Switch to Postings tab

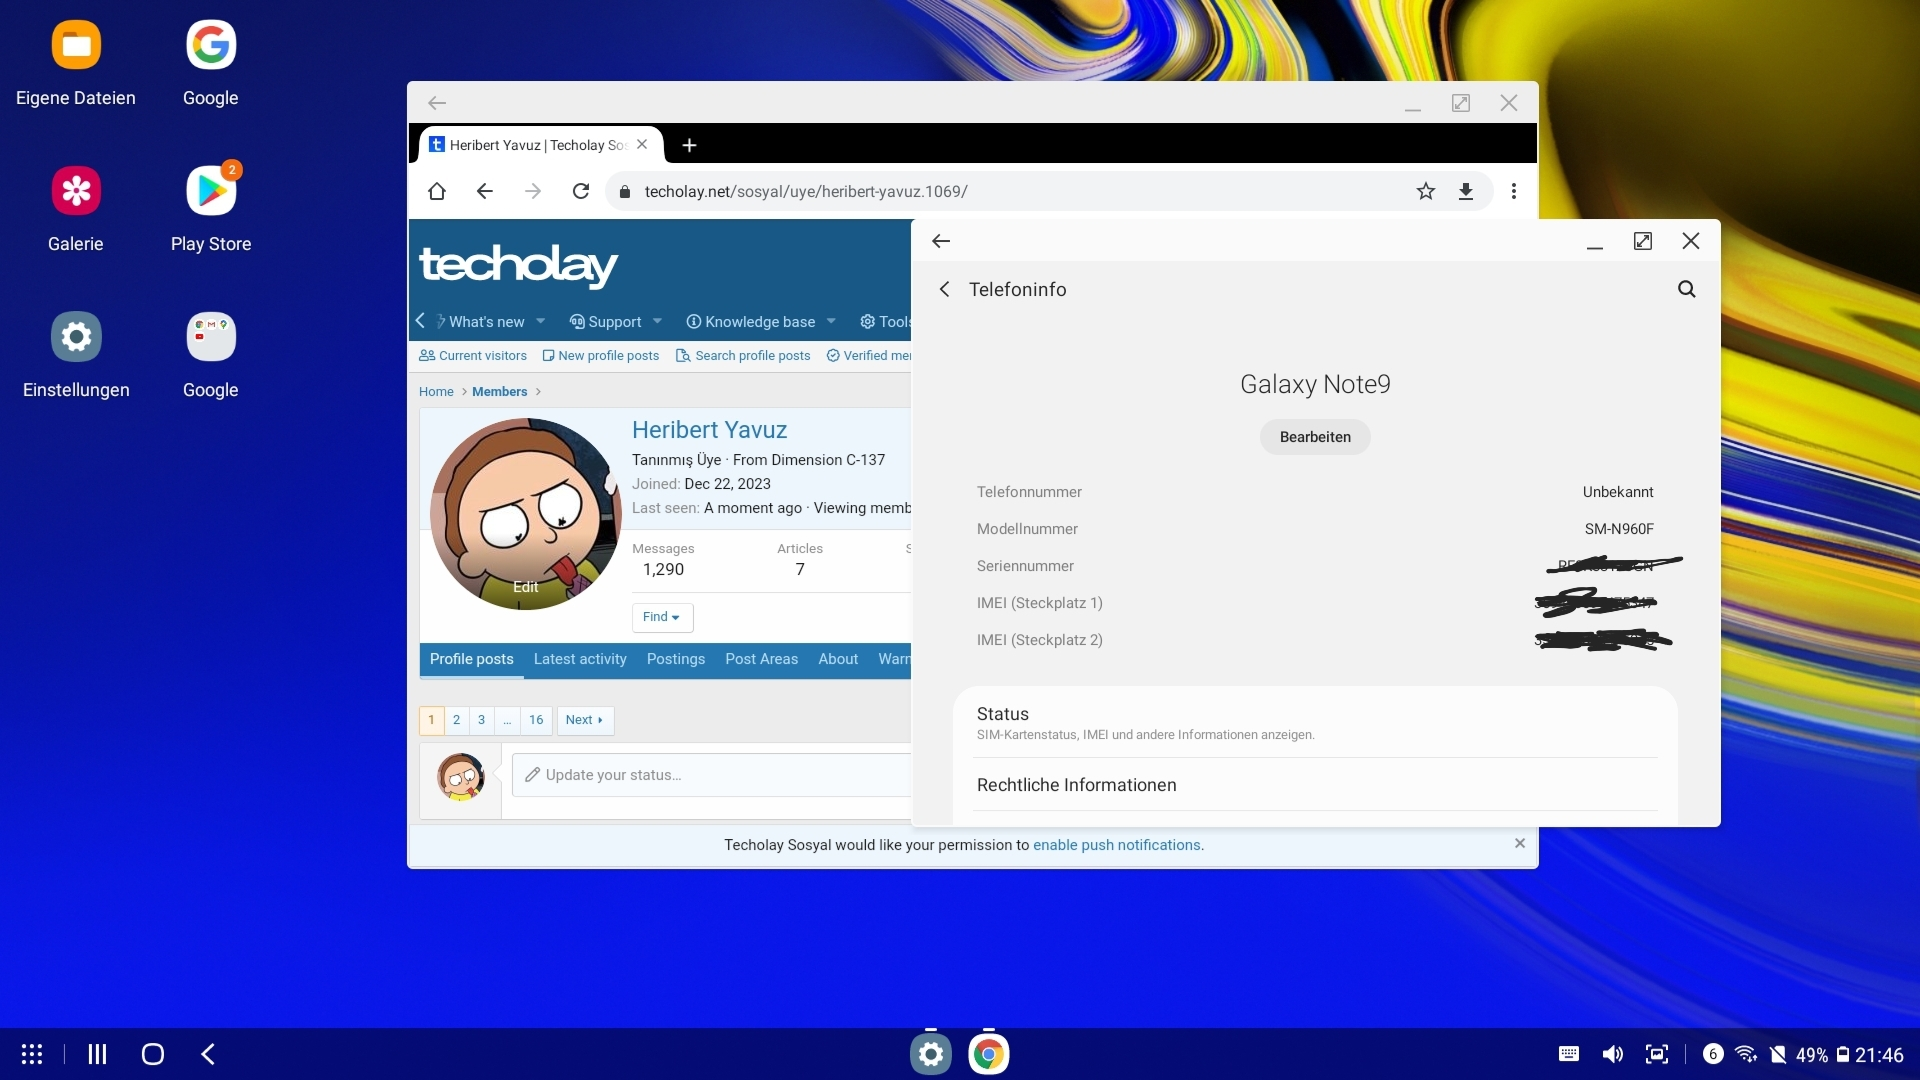(676, 659)
